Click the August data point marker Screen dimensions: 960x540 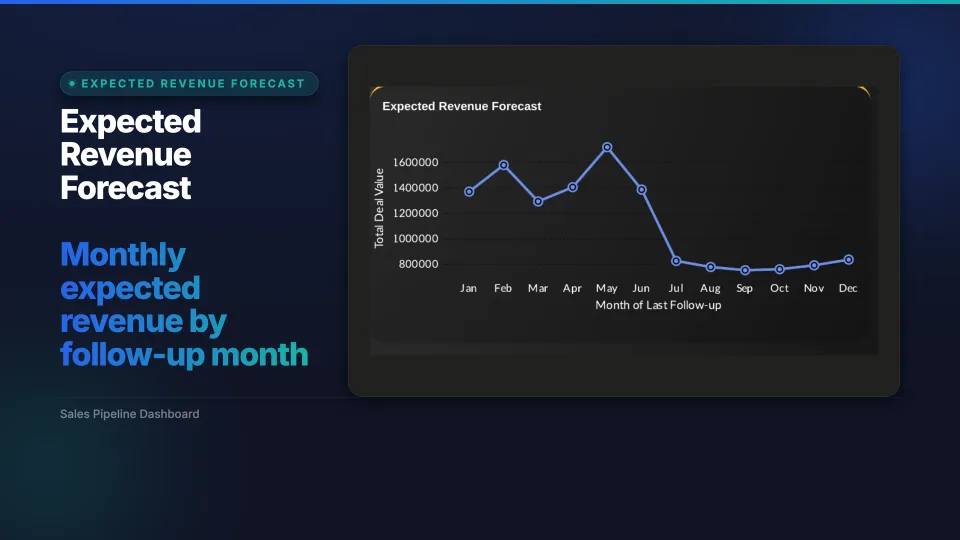(710, 267)
